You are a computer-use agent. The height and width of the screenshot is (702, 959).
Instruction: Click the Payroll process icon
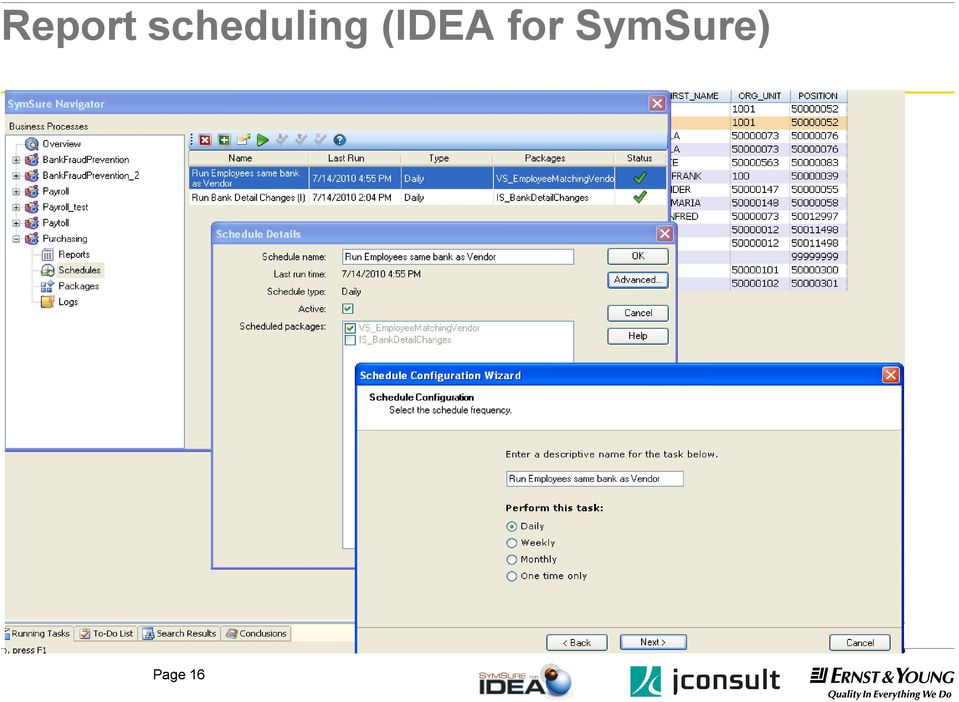(32, 191)
